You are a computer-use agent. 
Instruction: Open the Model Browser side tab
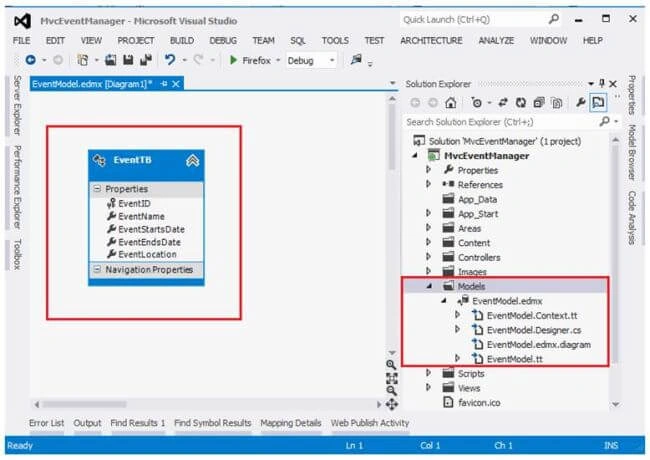(x=632, y=152)
